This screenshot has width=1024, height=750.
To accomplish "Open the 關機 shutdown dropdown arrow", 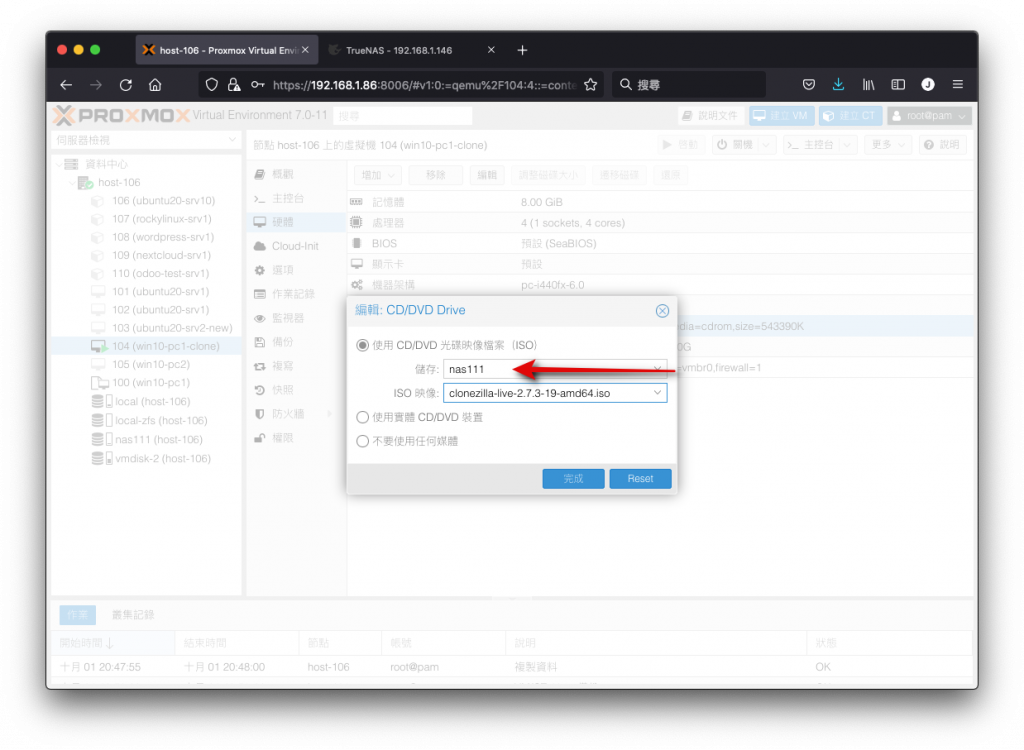I will click(767, 144).
